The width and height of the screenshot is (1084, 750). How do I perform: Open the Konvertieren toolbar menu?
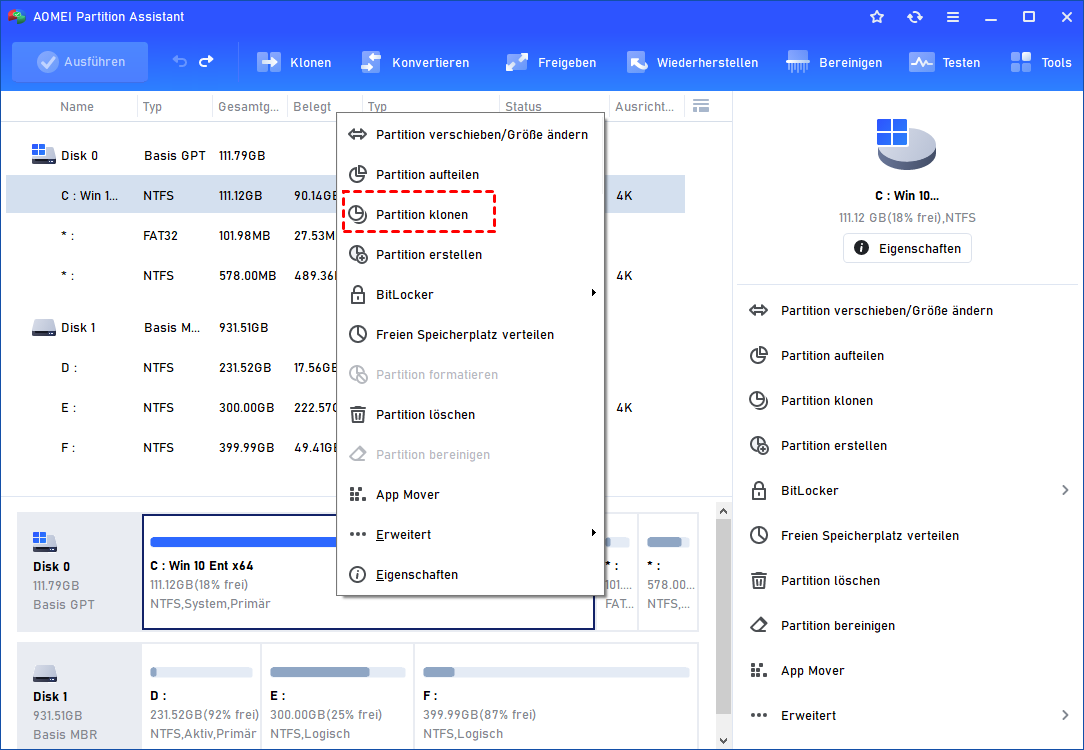415,62
